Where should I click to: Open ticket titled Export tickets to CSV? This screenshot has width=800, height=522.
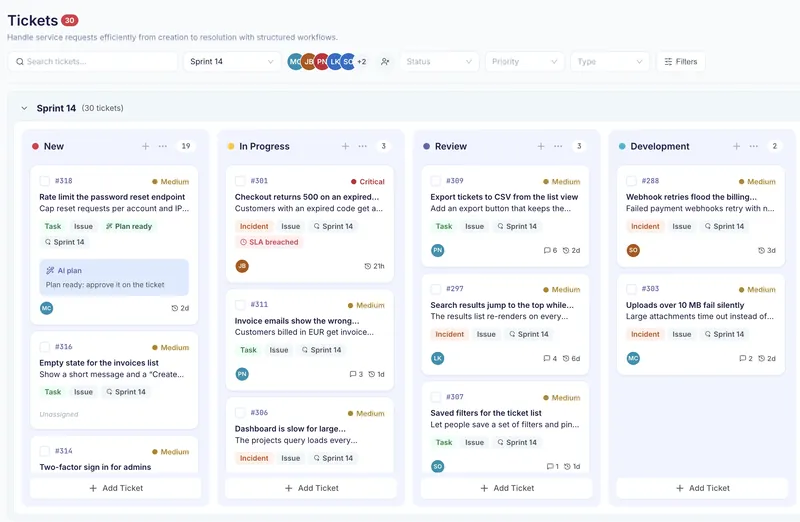pyautogui.click(x=504, y=197)
